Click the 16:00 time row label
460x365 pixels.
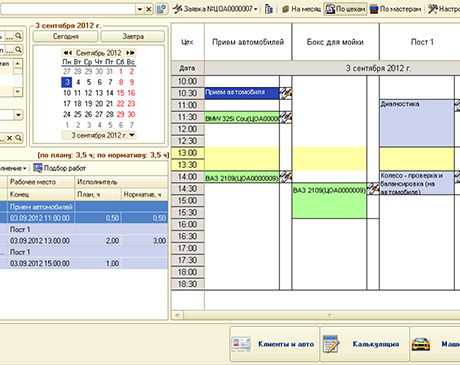(188, 224)
